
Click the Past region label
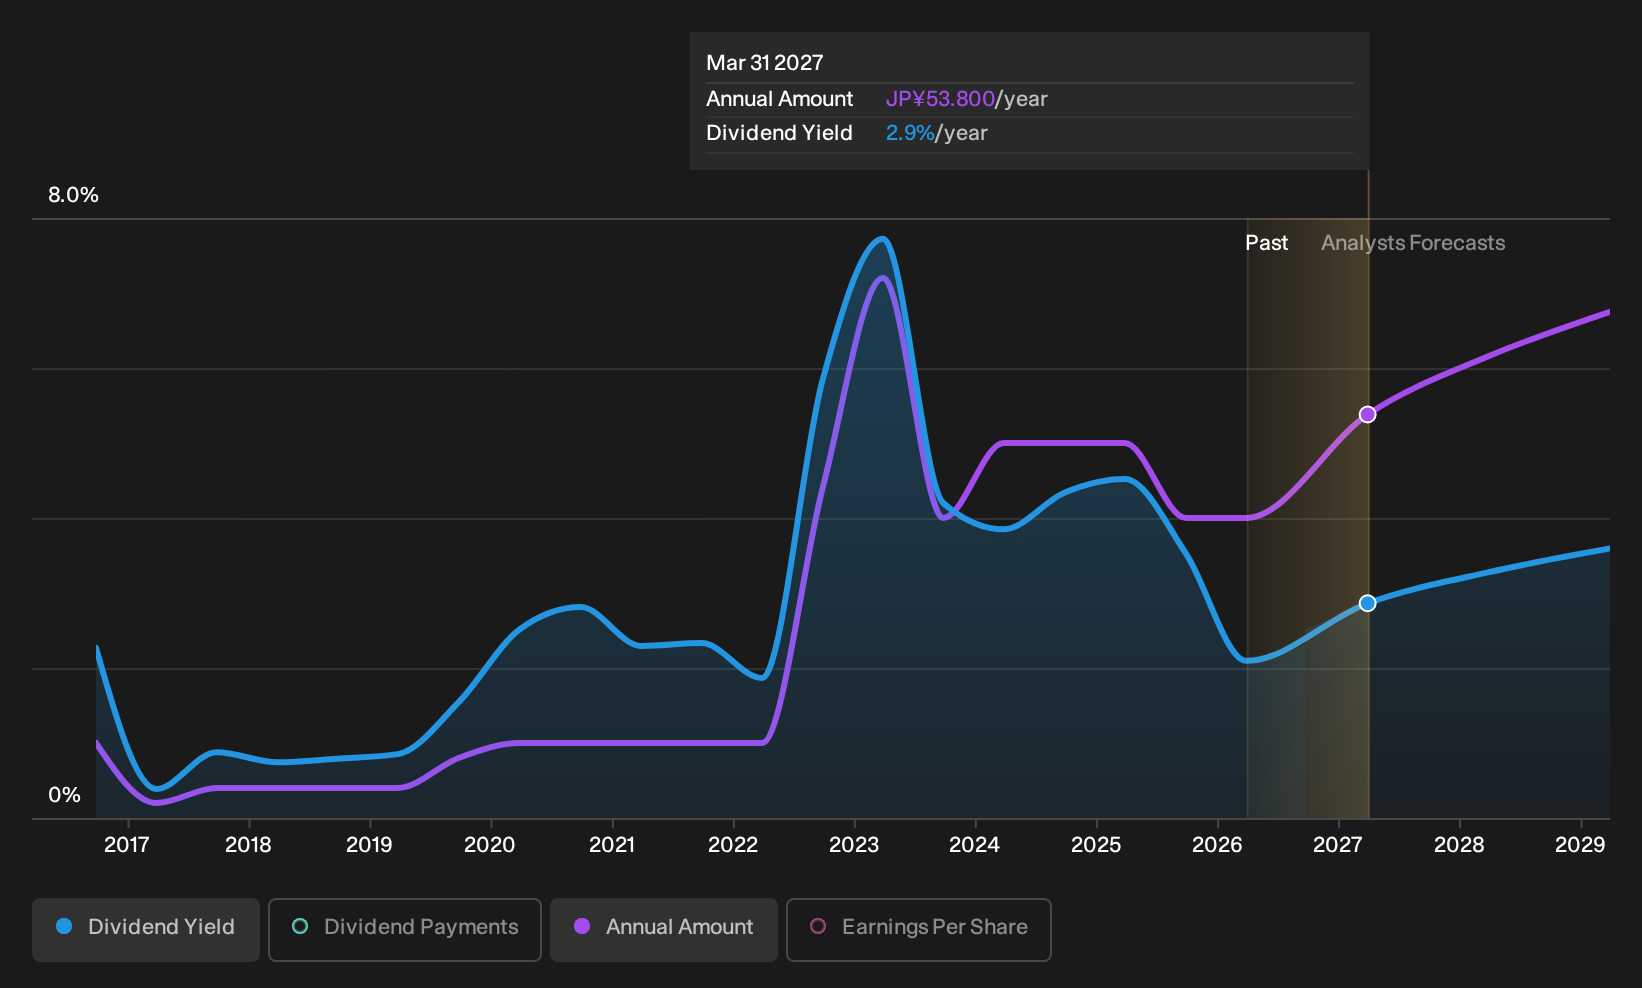(1266, 243)
